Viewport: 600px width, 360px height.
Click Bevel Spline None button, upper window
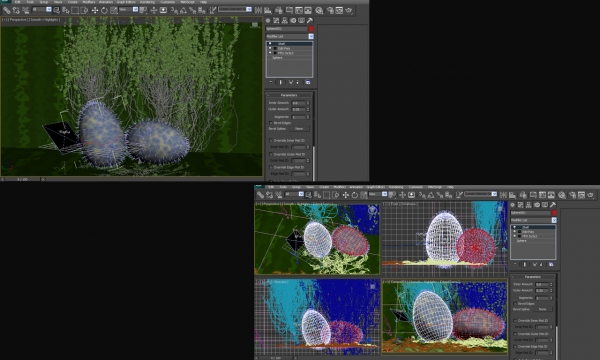(x=299, y=129)
